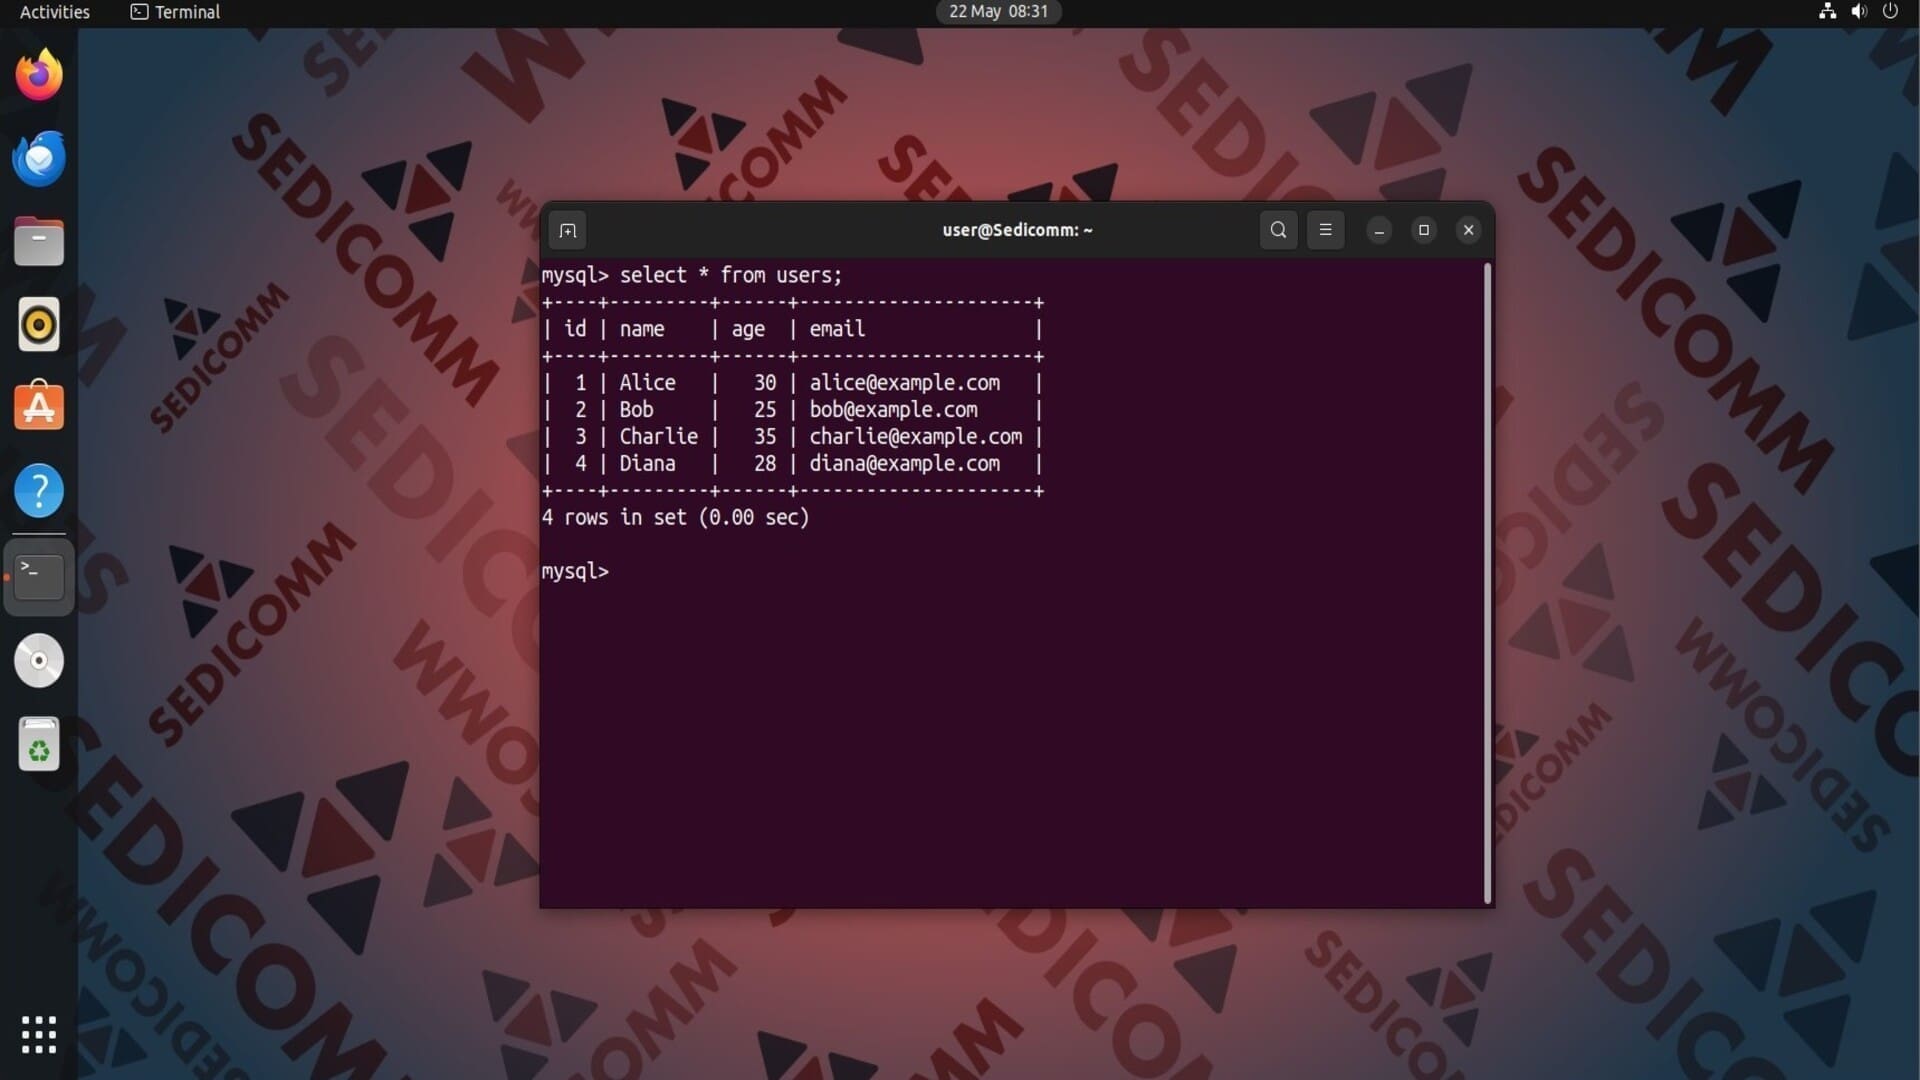Open the Help icon in dock

(x=39, y=491)
